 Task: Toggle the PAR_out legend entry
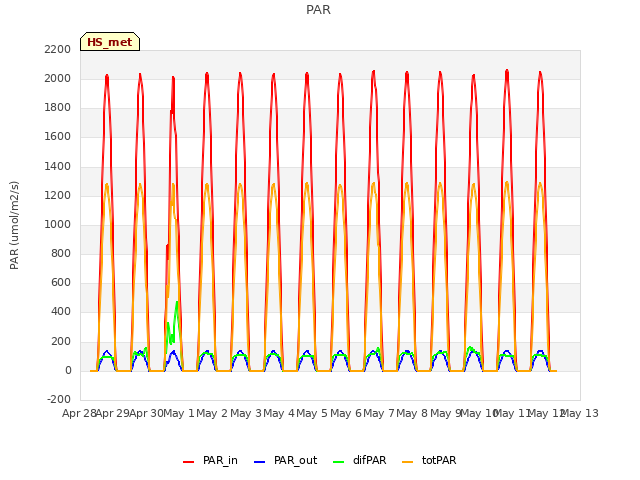pos(285,460)
